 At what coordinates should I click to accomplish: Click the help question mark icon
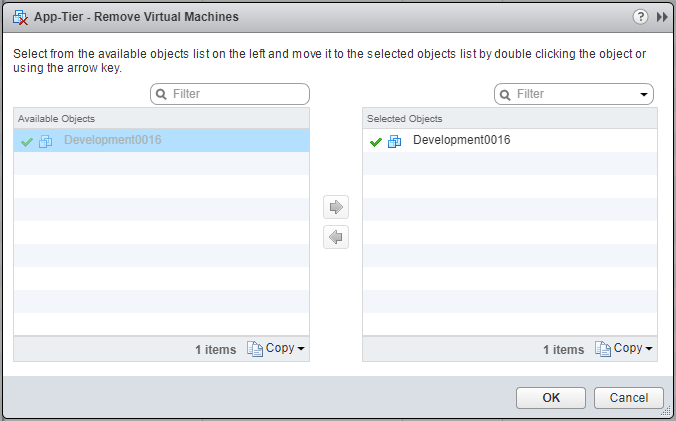[x=640, y=18]
